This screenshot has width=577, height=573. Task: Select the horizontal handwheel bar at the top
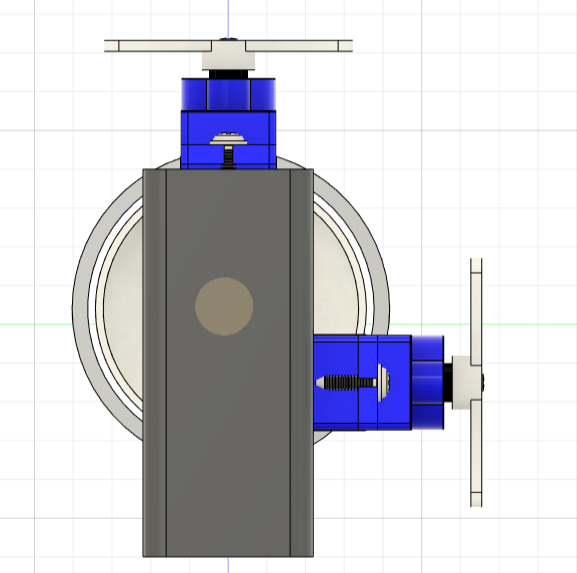click(x=228, y=46)
